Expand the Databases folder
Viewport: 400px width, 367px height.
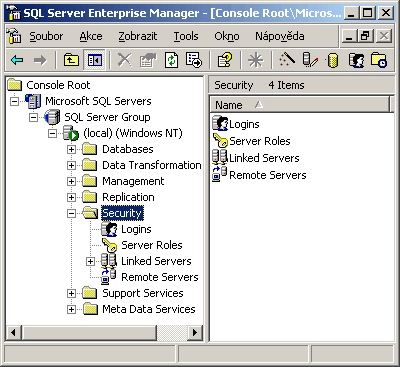tap(71, 149)
